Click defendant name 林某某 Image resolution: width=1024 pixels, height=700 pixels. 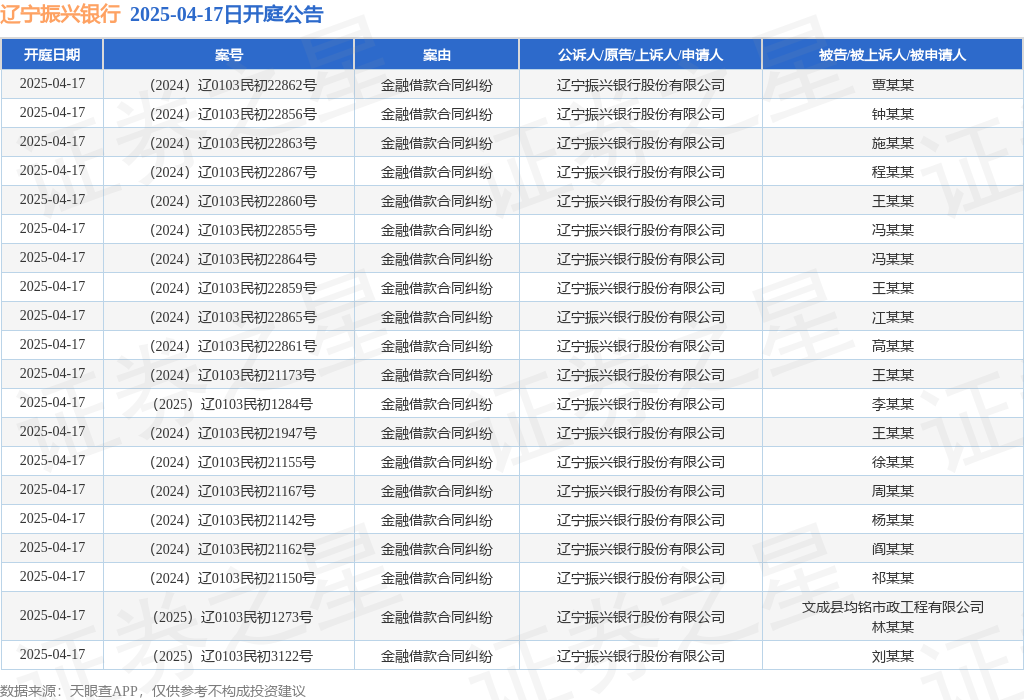[x=893, y=627]
